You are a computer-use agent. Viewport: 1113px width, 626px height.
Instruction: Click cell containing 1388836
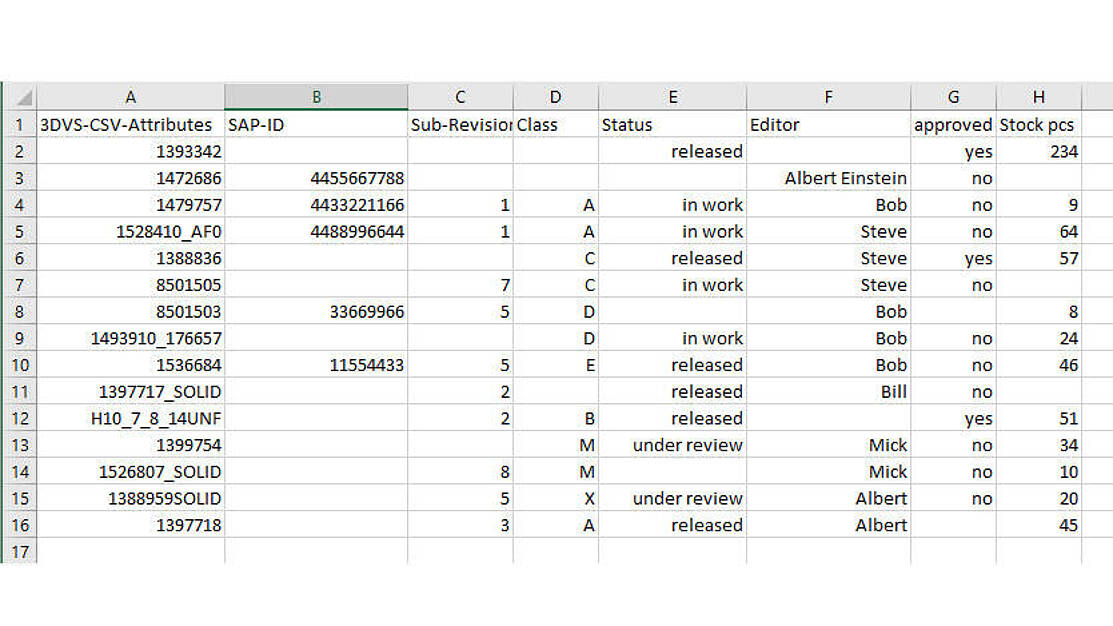click(x=131, y=258)
